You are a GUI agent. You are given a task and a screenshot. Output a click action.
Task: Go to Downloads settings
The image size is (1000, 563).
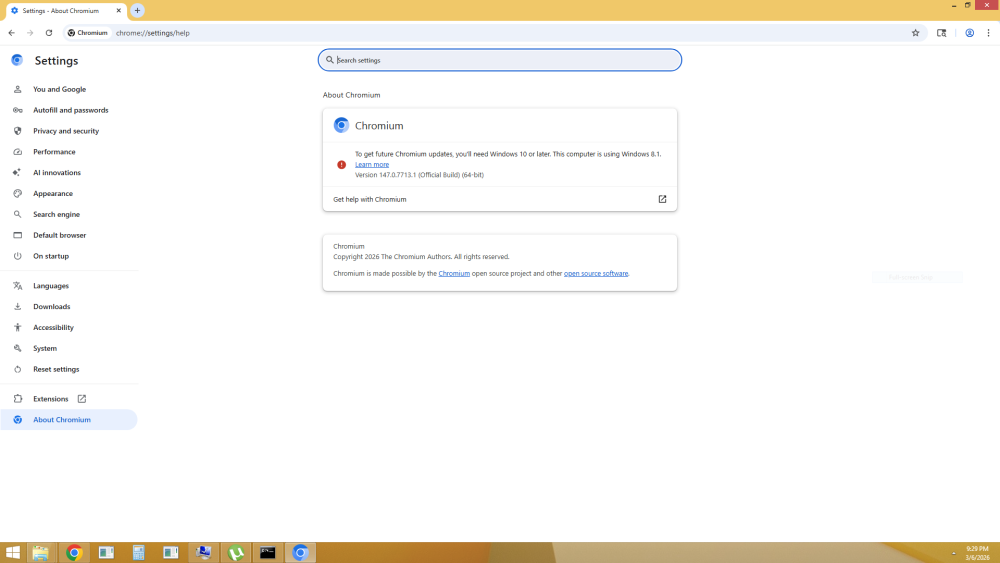[52, 307]
